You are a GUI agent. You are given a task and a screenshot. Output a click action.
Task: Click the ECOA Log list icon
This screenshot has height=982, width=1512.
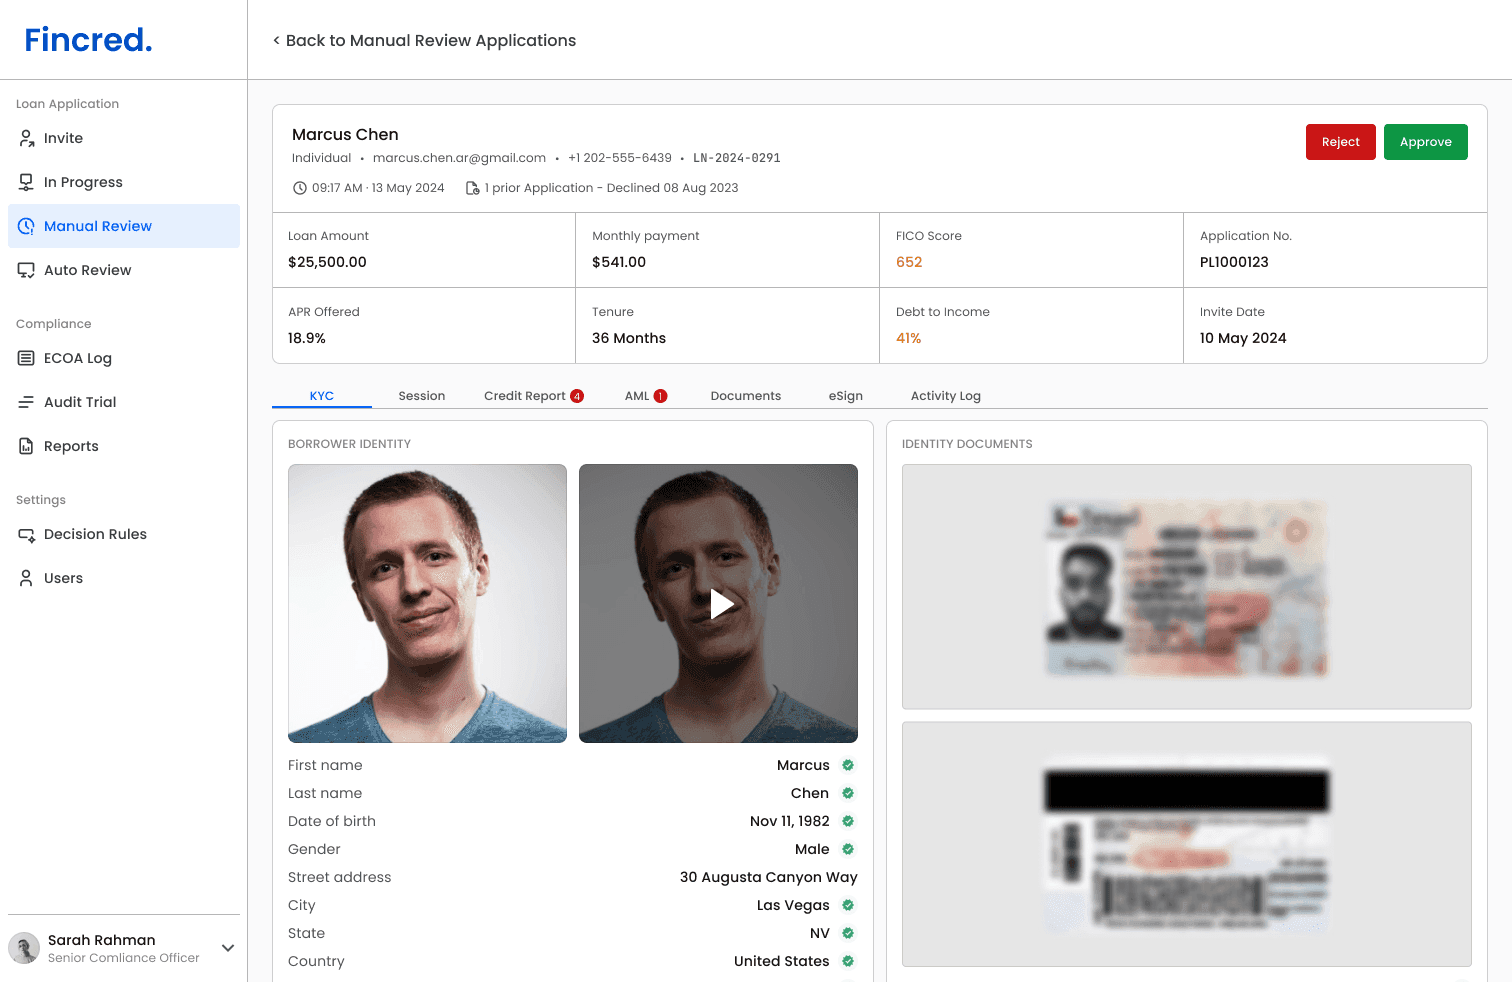pos(27,358)
